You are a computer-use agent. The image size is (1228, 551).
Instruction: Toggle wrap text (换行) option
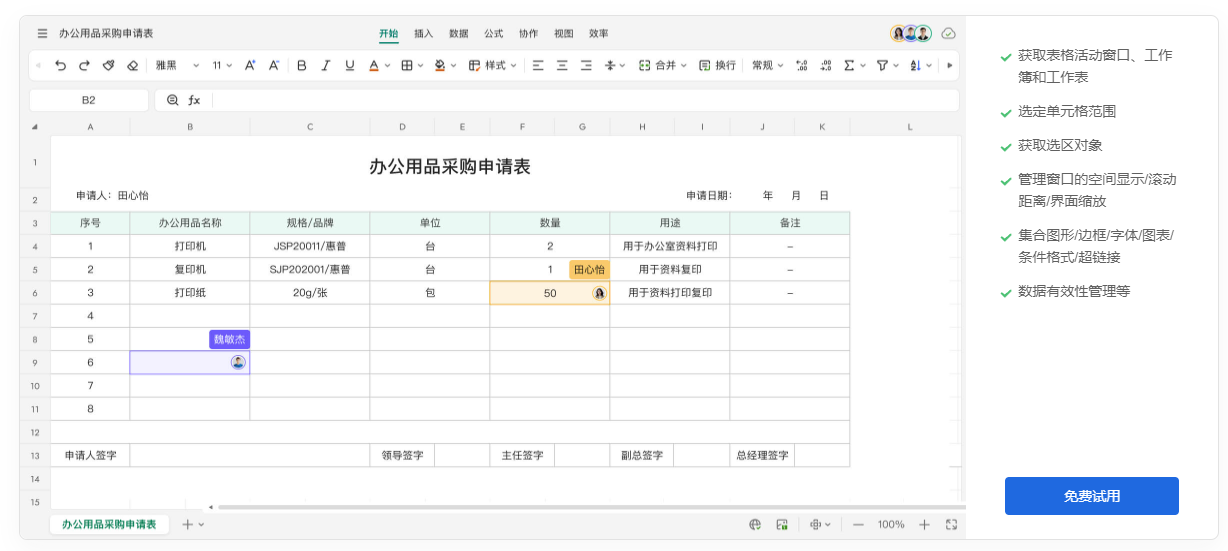717,65
